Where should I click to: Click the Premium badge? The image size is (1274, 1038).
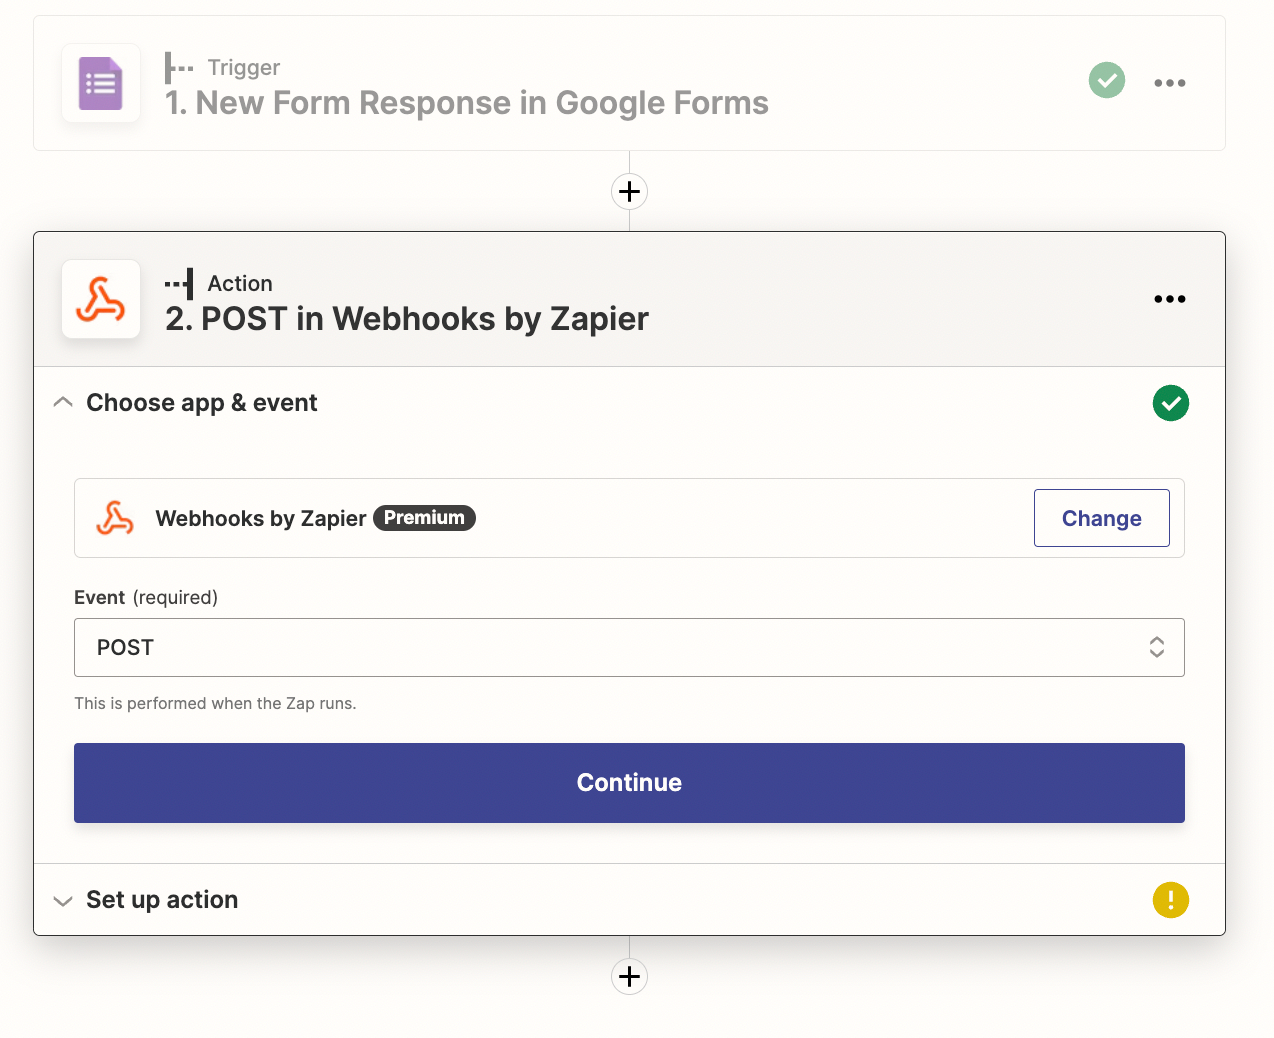point(424,518)
